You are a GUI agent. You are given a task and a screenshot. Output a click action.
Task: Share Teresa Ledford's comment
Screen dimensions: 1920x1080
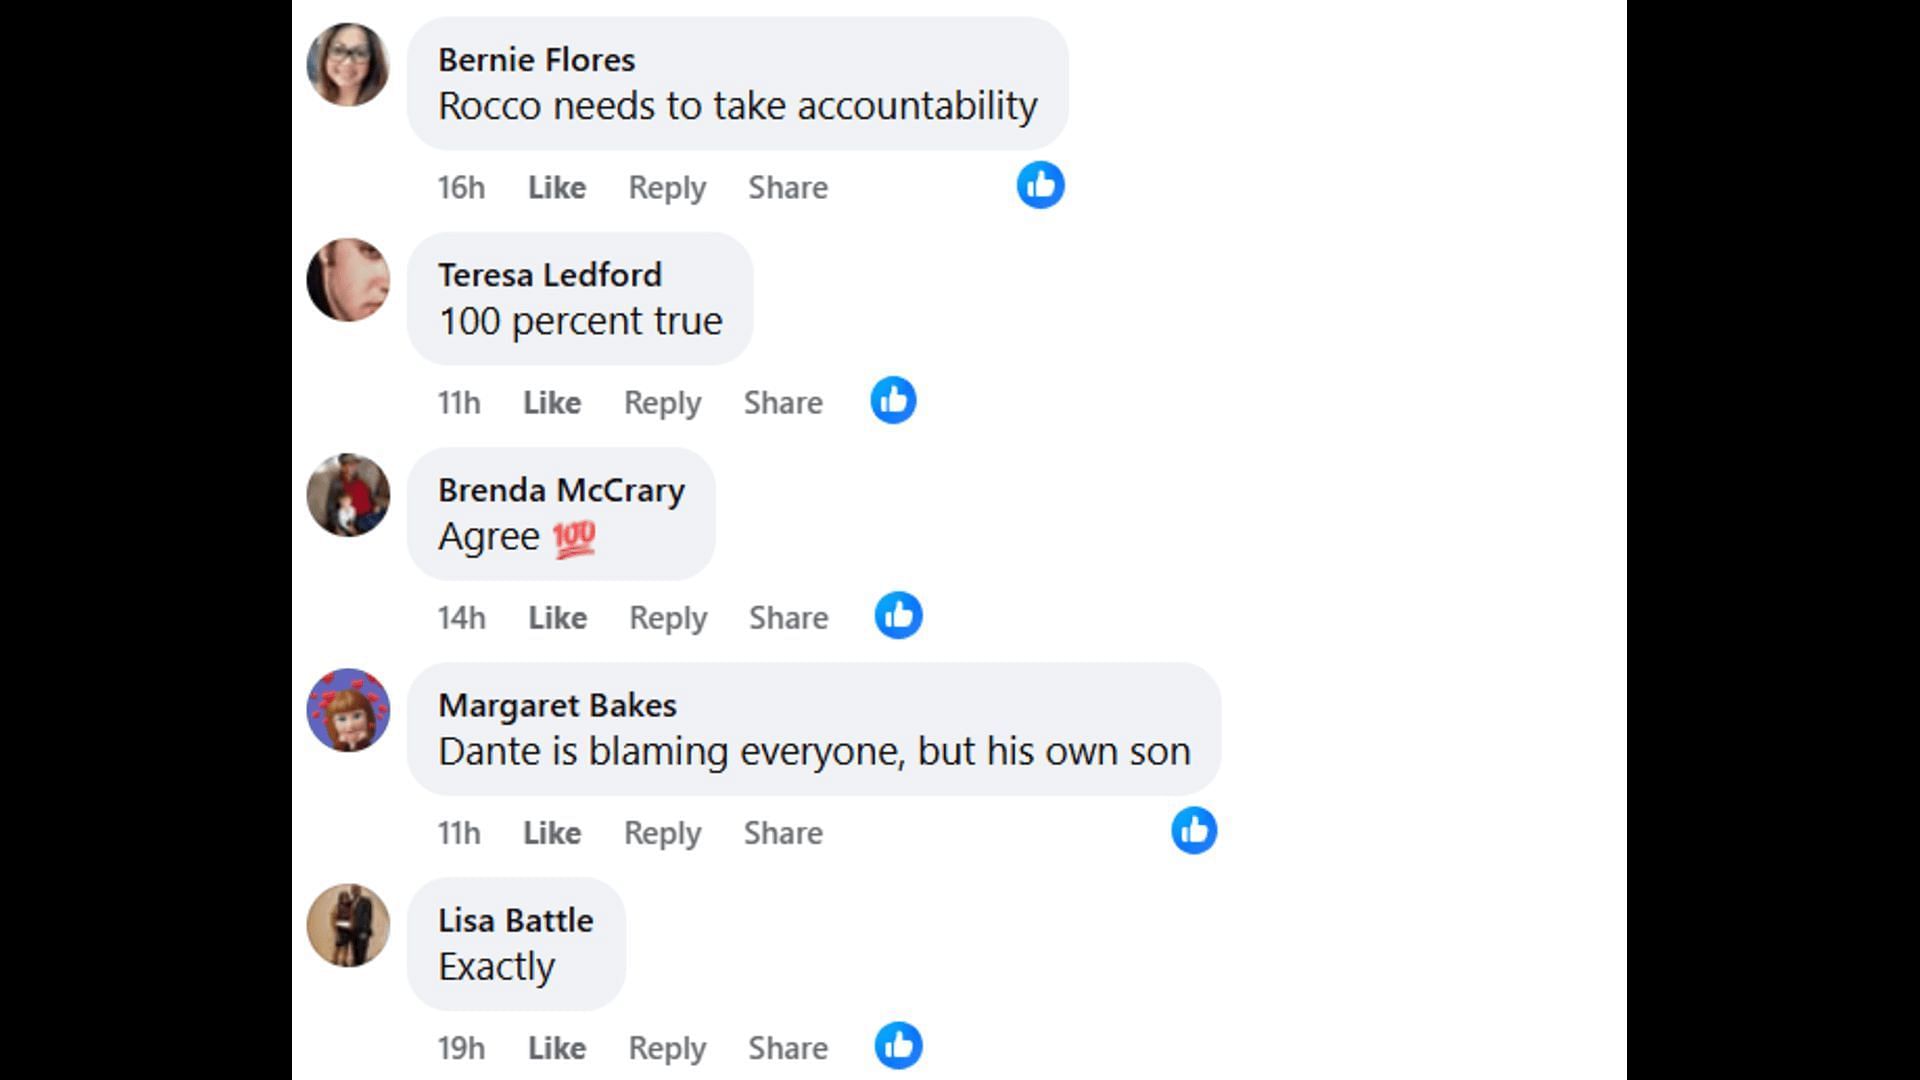coord(783,403)
